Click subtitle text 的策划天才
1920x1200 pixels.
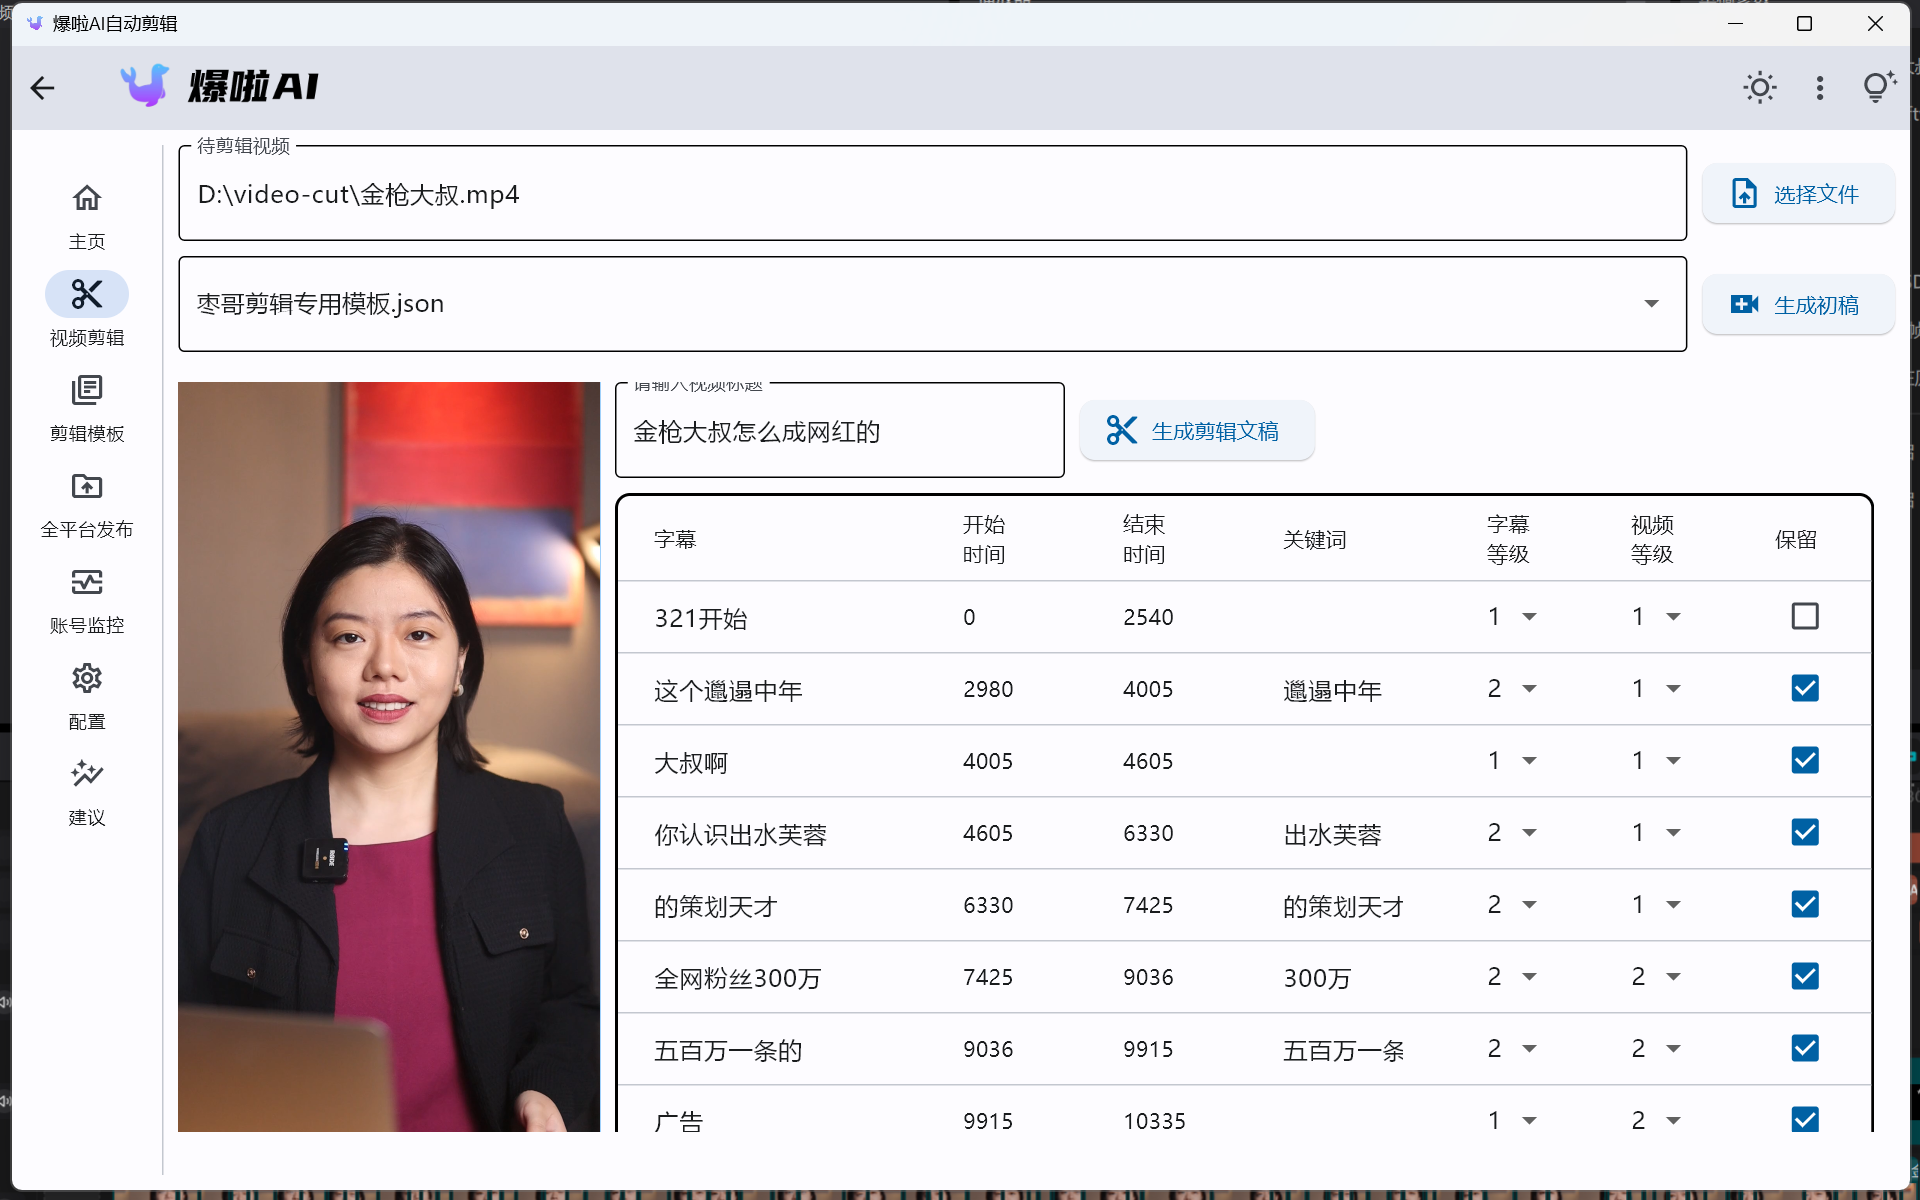(x=715, y=906)
